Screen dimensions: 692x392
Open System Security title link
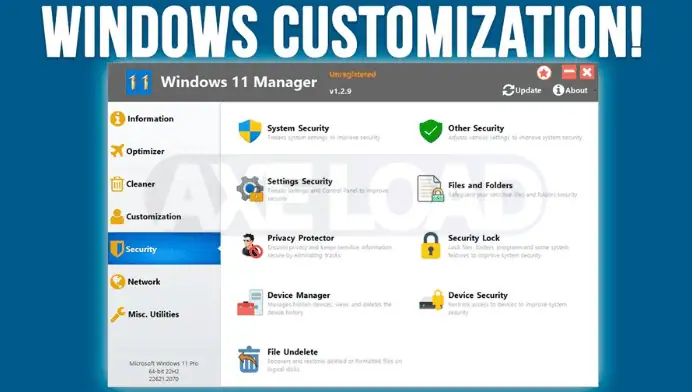tap(298, 128)
